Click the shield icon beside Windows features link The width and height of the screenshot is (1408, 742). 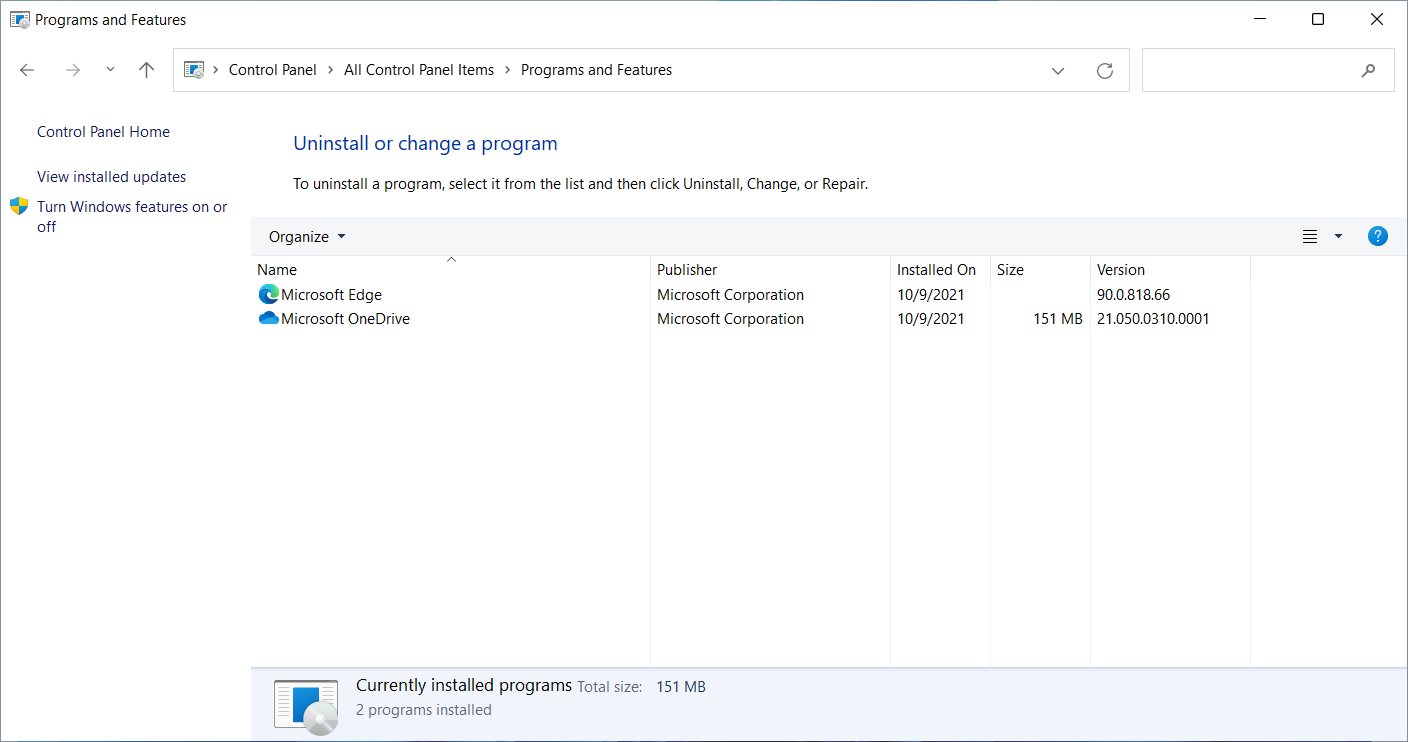pyautogui.click(x=18, y=206)
